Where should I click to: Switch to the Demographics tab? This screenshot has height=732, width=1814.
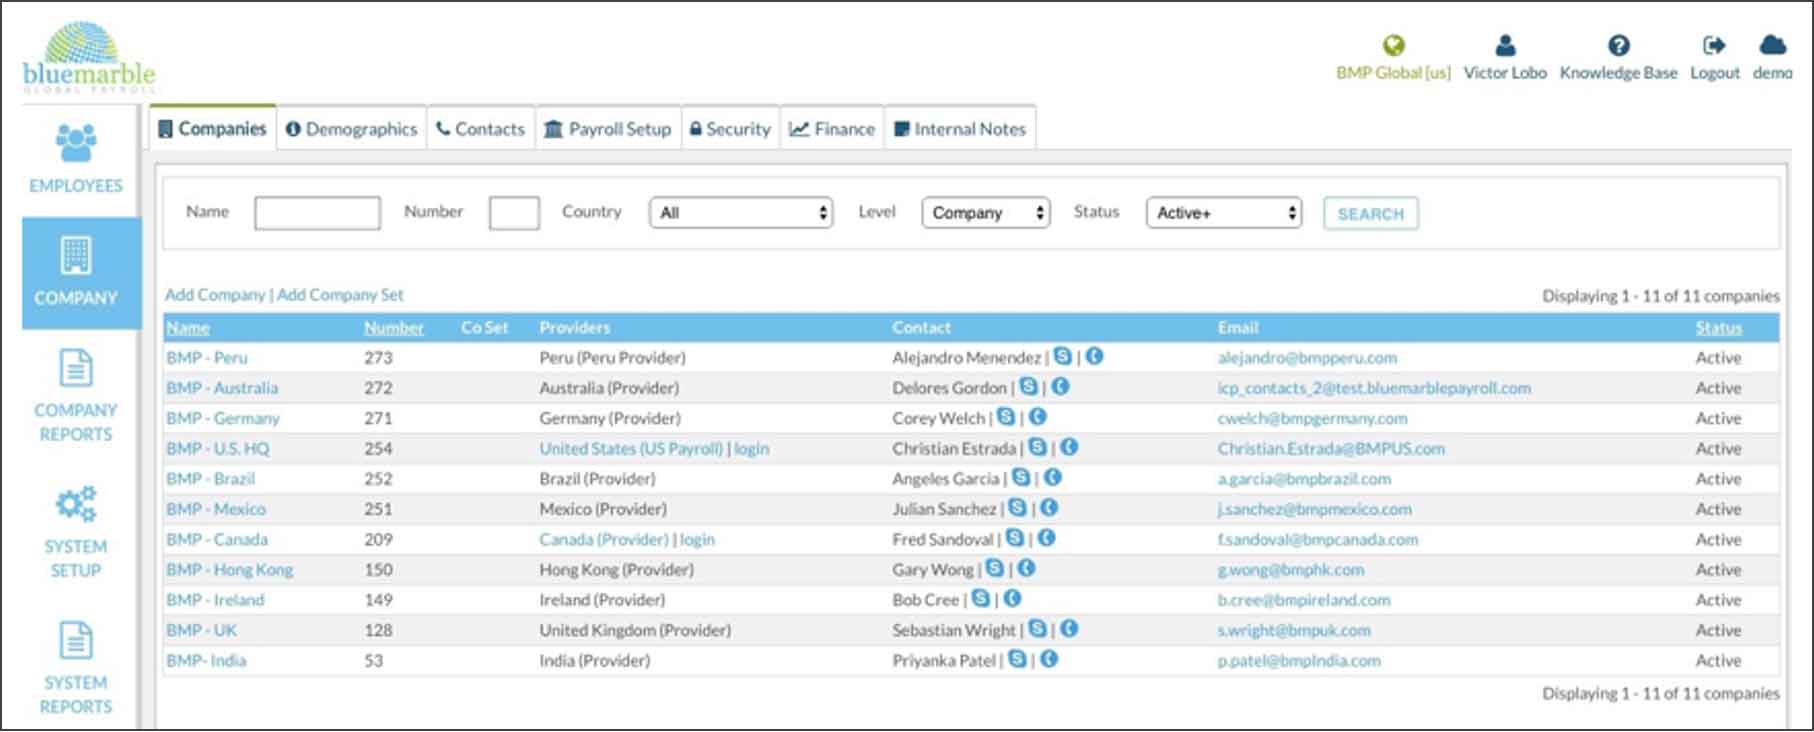351,129
